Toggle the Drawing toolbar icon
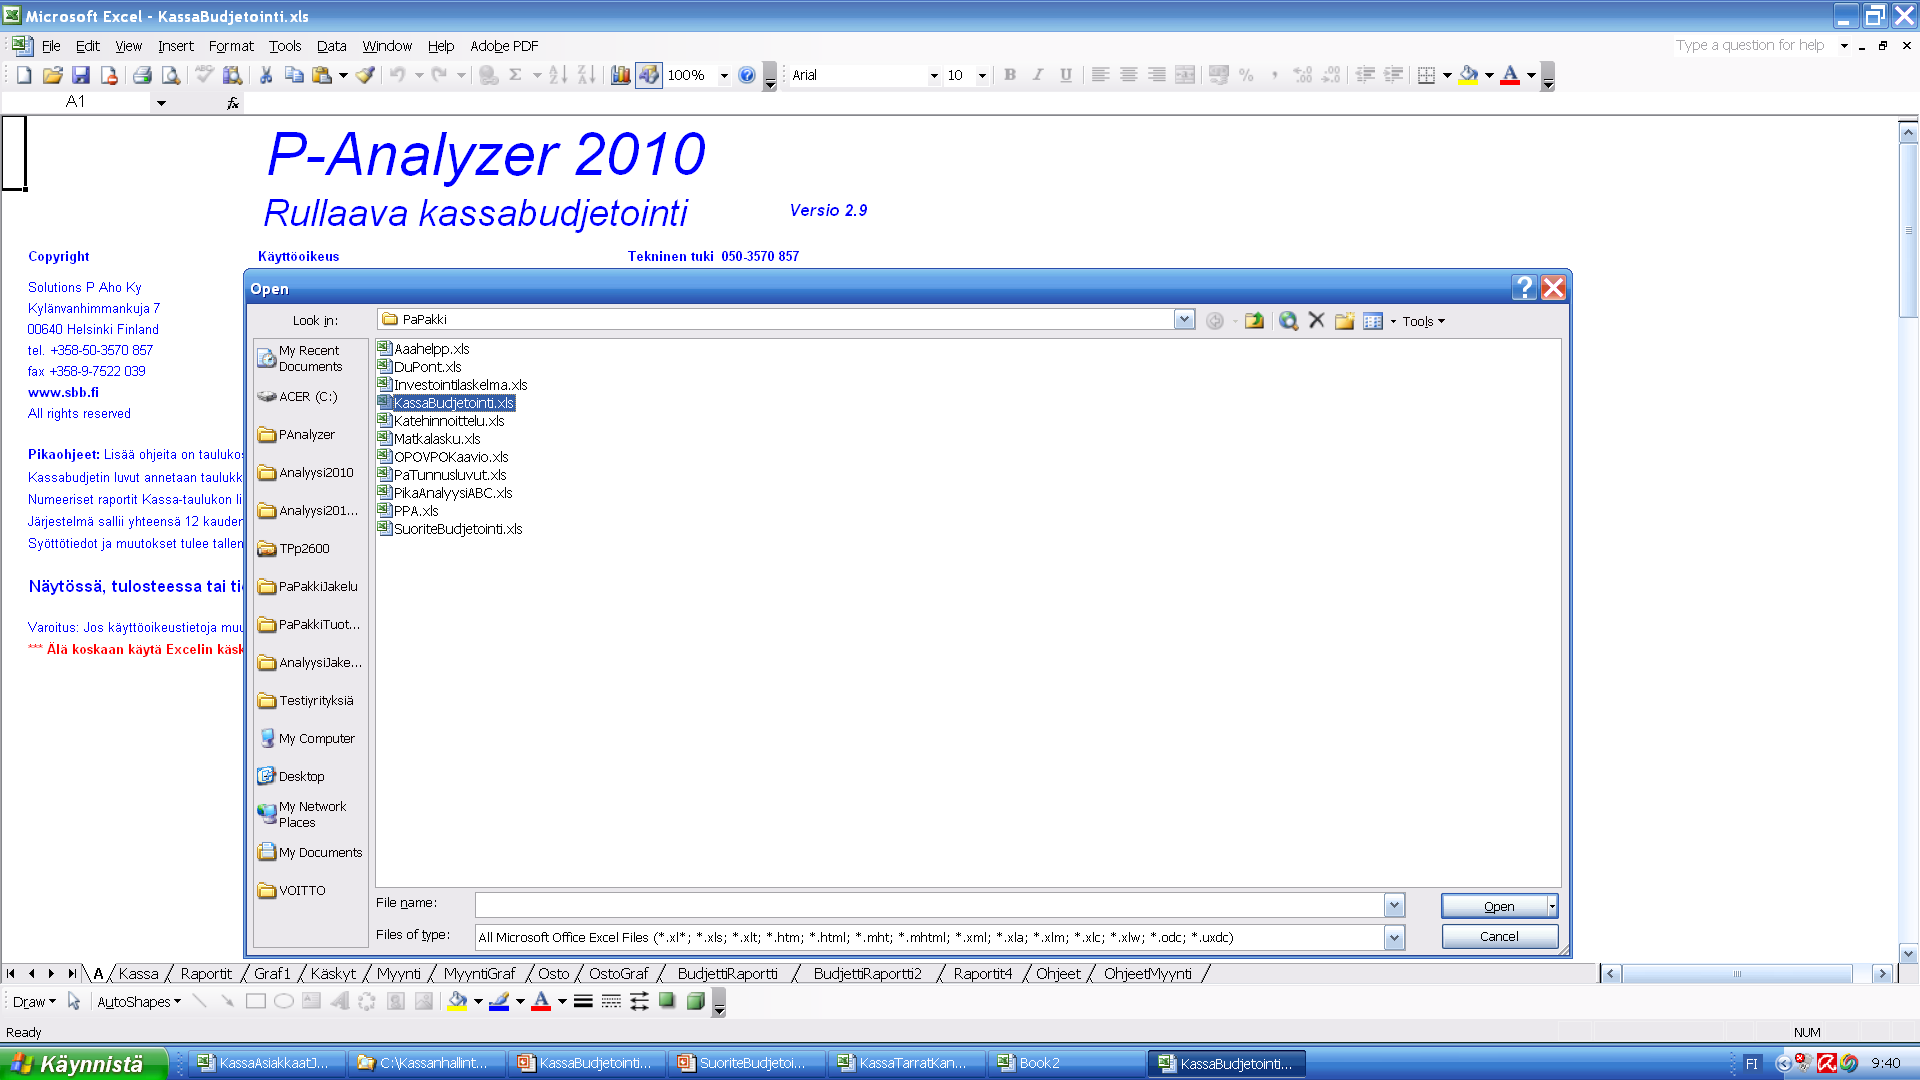This screenshot has width=1920, height=1080. pos(649,75)
